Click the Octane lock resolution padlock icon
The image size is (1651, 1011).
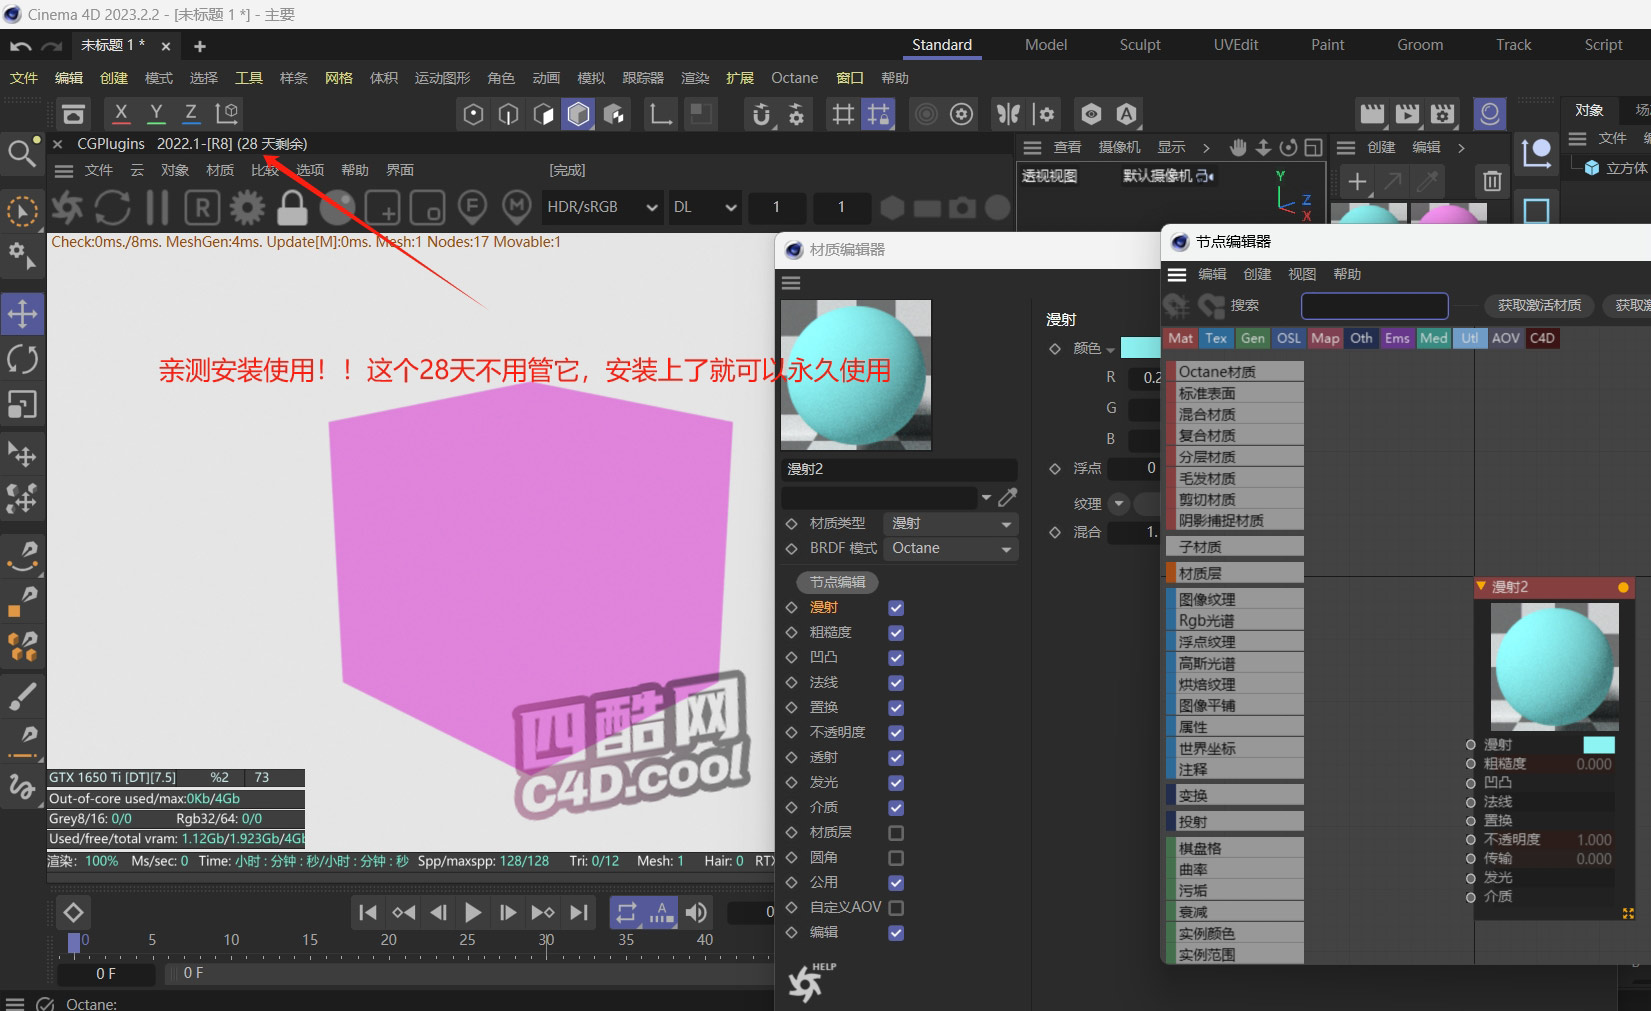coord(292,207)
